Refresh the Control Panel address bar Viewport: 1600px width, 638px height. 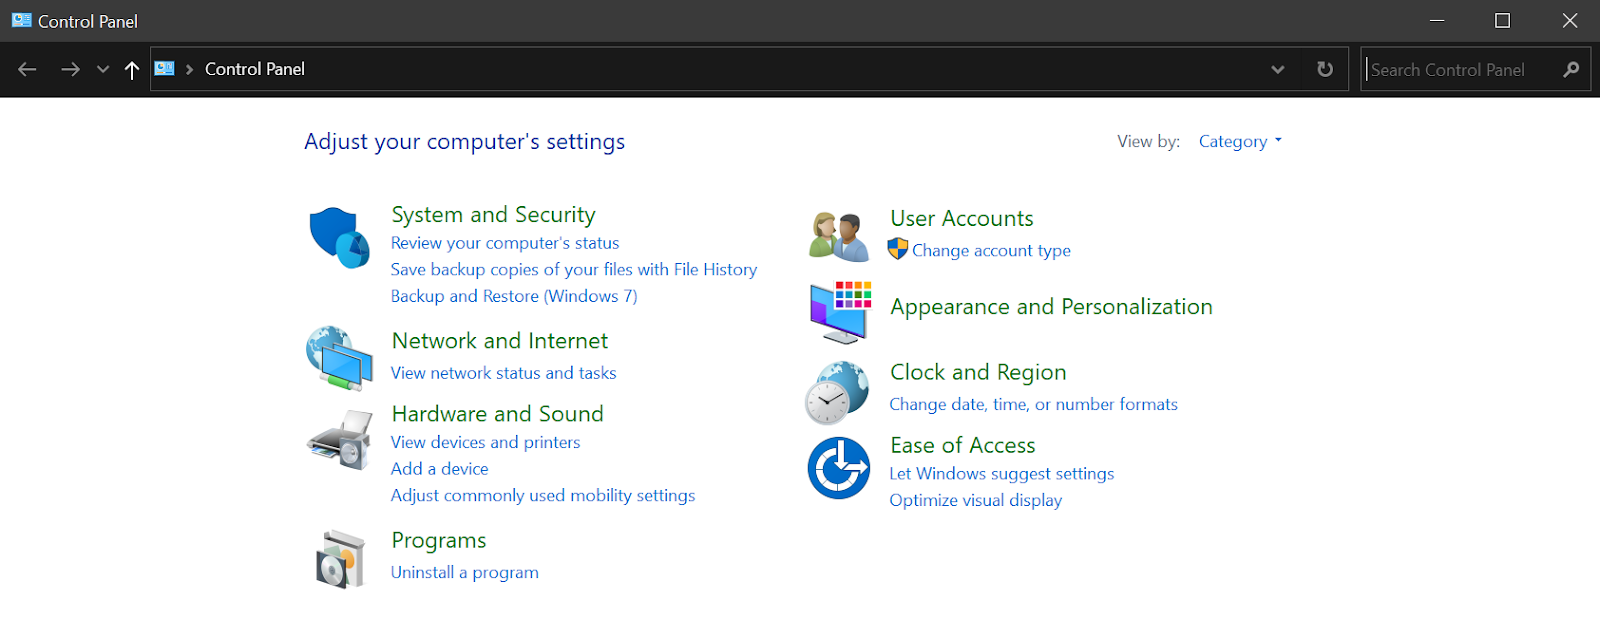point(1325,69)
